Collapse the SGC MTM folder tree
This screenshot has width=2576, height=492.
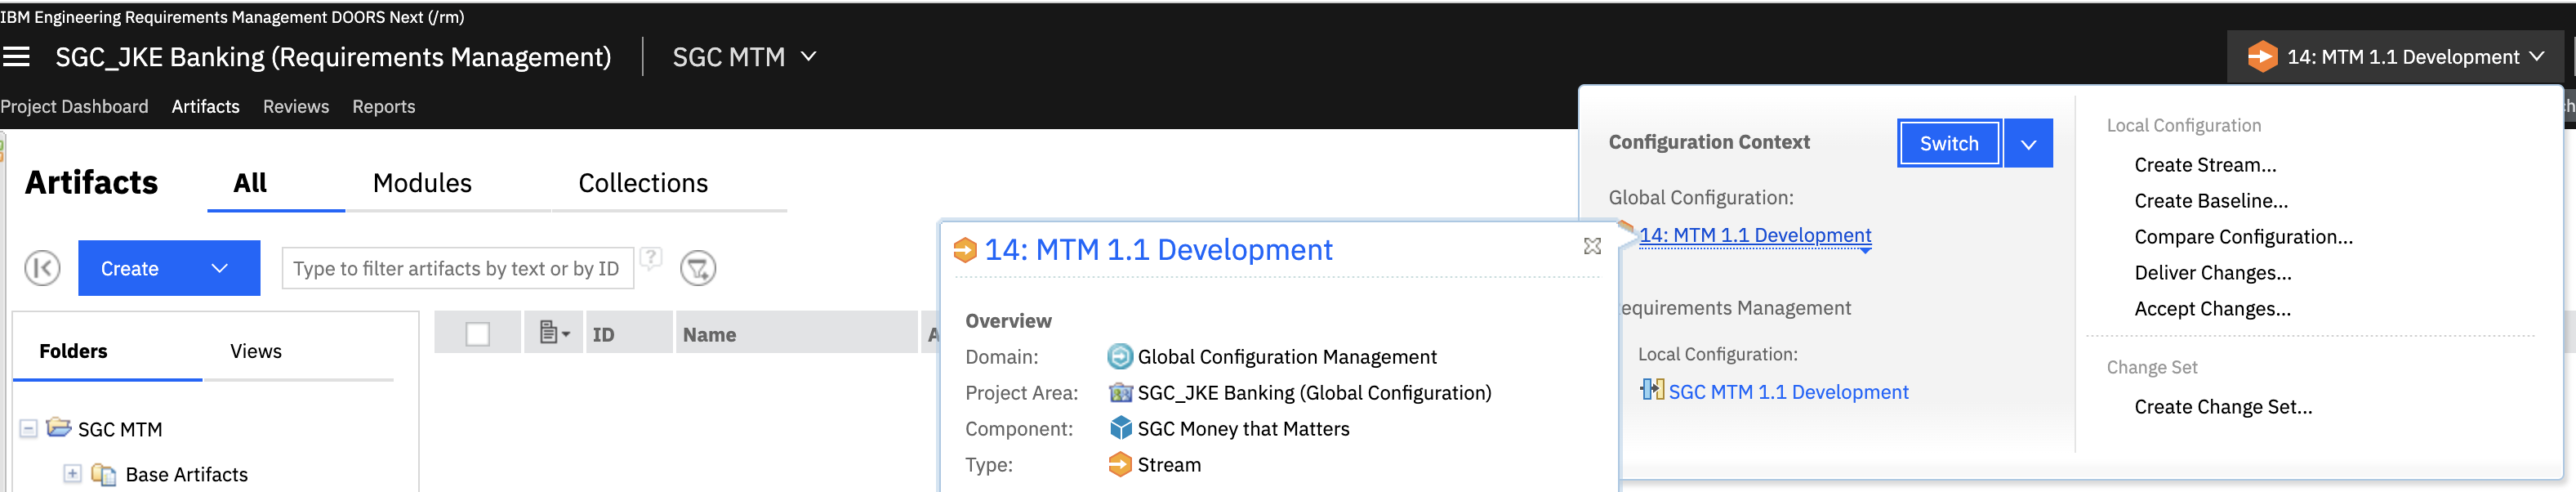[29, 429]
